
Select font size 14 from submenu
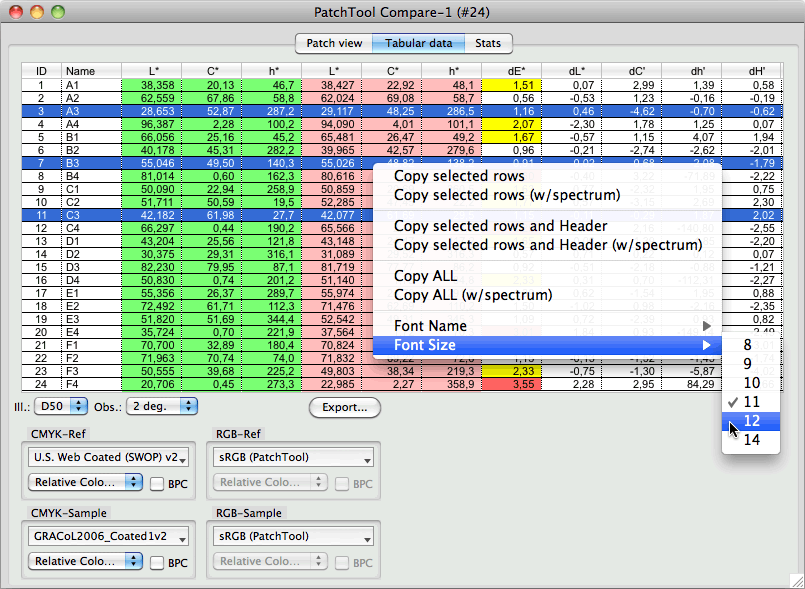point(751,440)
